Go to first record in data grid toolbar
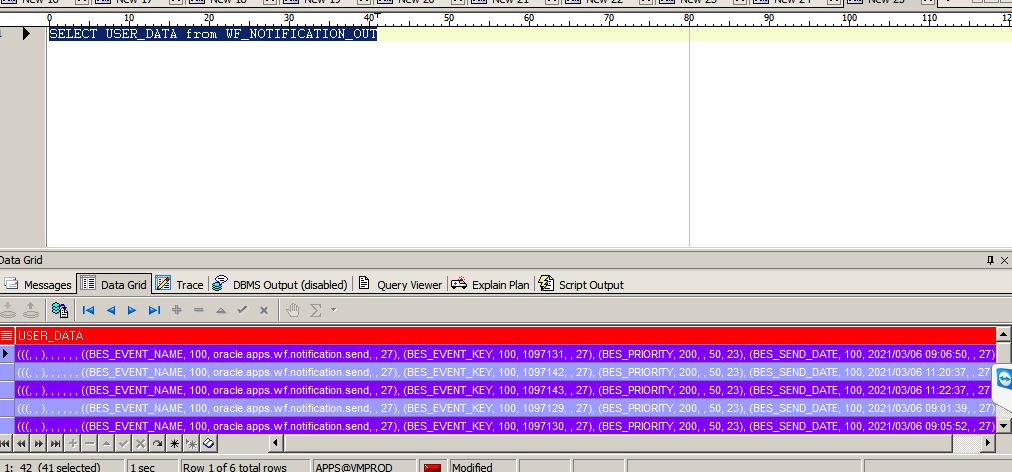The height and width of the screenshot is (472, 1012). click(x=88, y=311)
